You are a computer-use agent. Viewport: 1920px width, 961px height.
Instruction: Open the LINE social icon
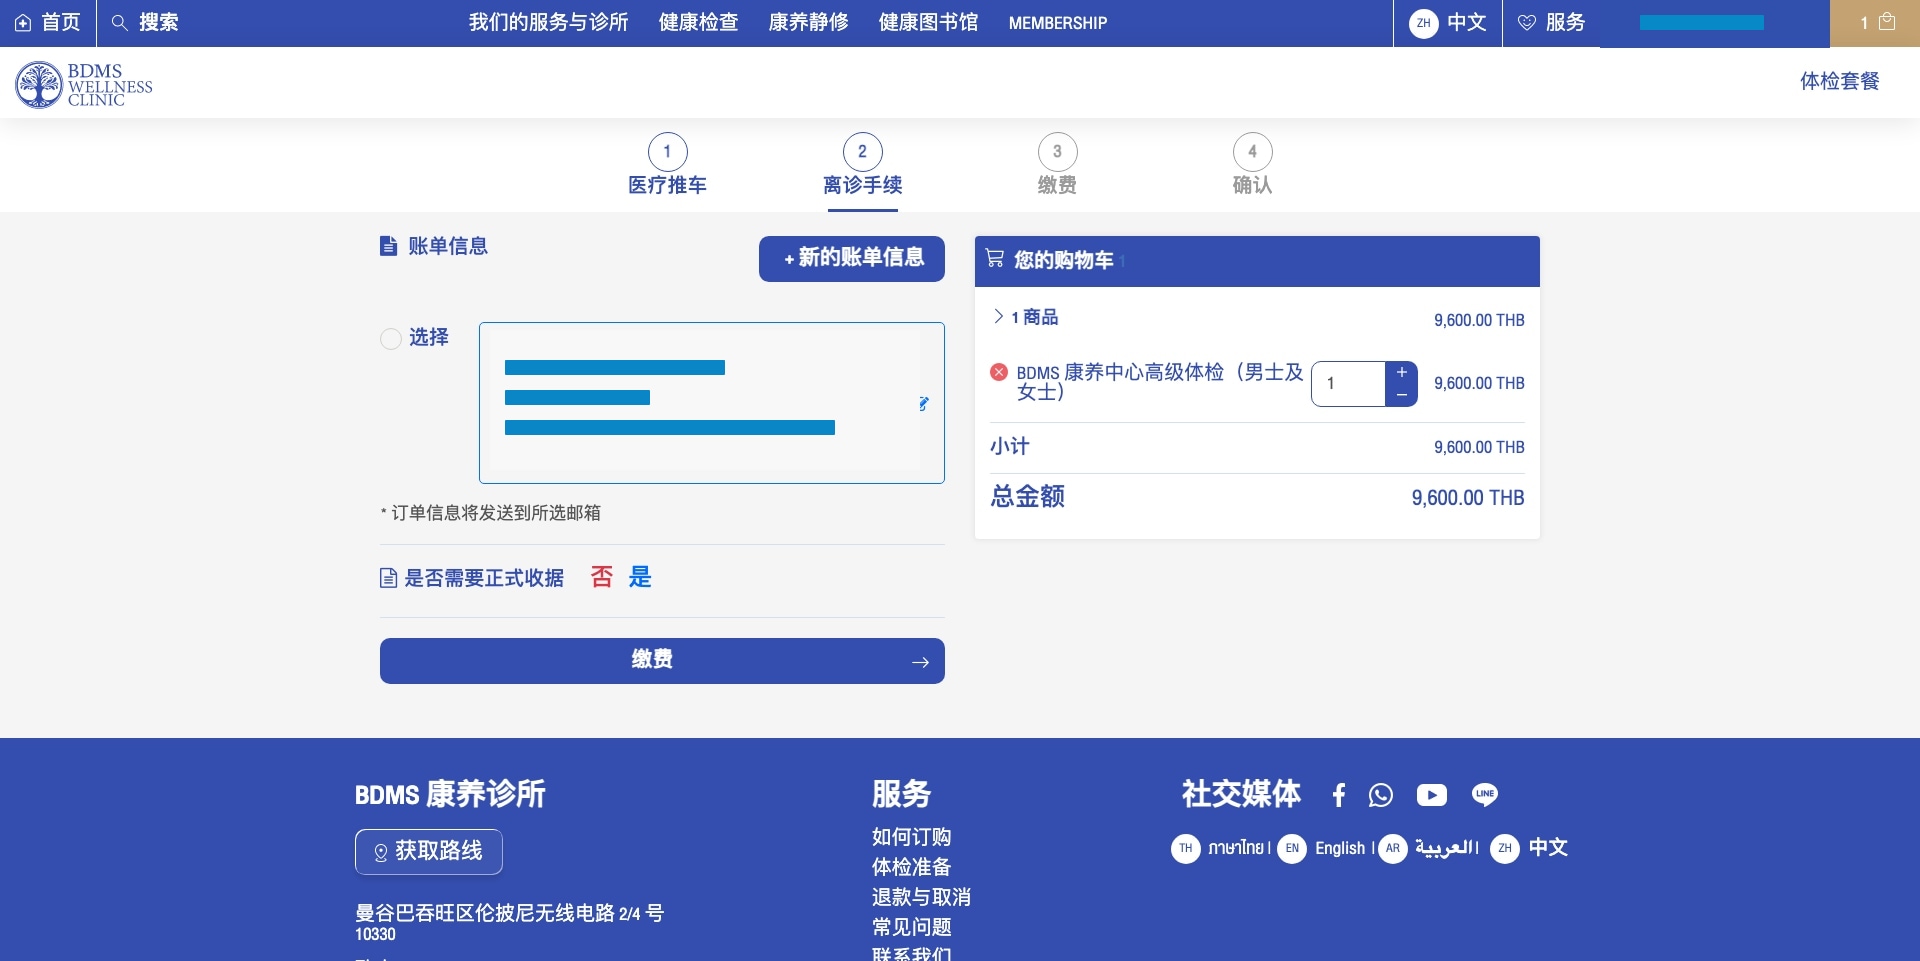(x=1485, y=795)
